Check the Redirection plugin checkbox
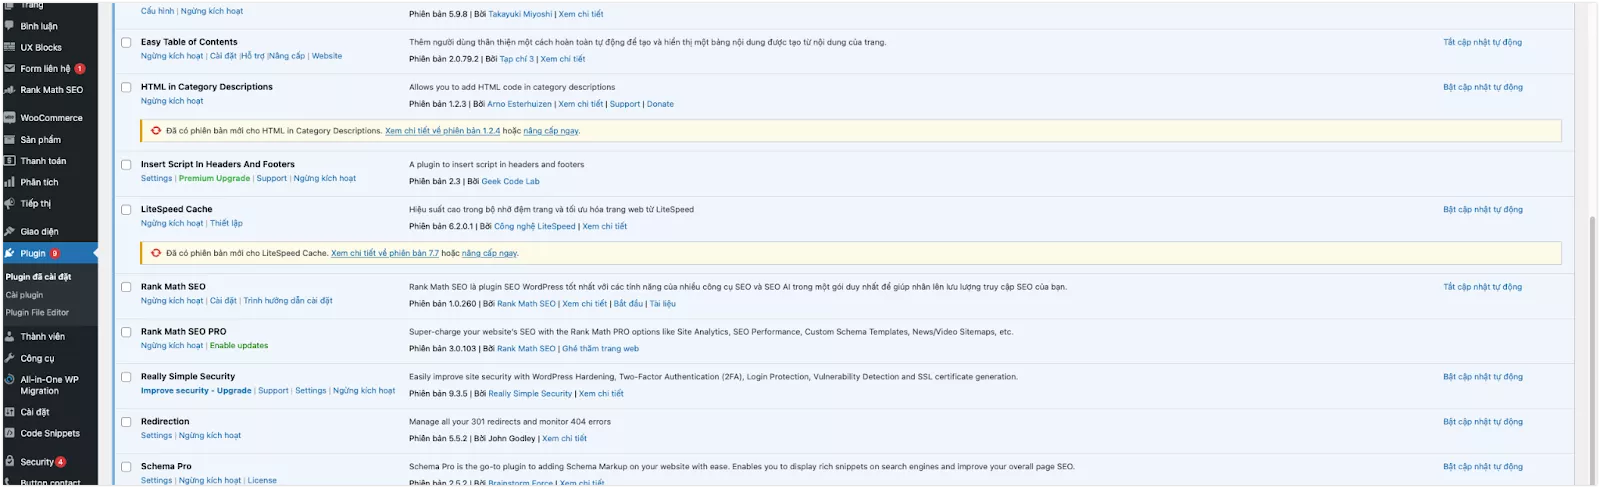 coord(126,422)
